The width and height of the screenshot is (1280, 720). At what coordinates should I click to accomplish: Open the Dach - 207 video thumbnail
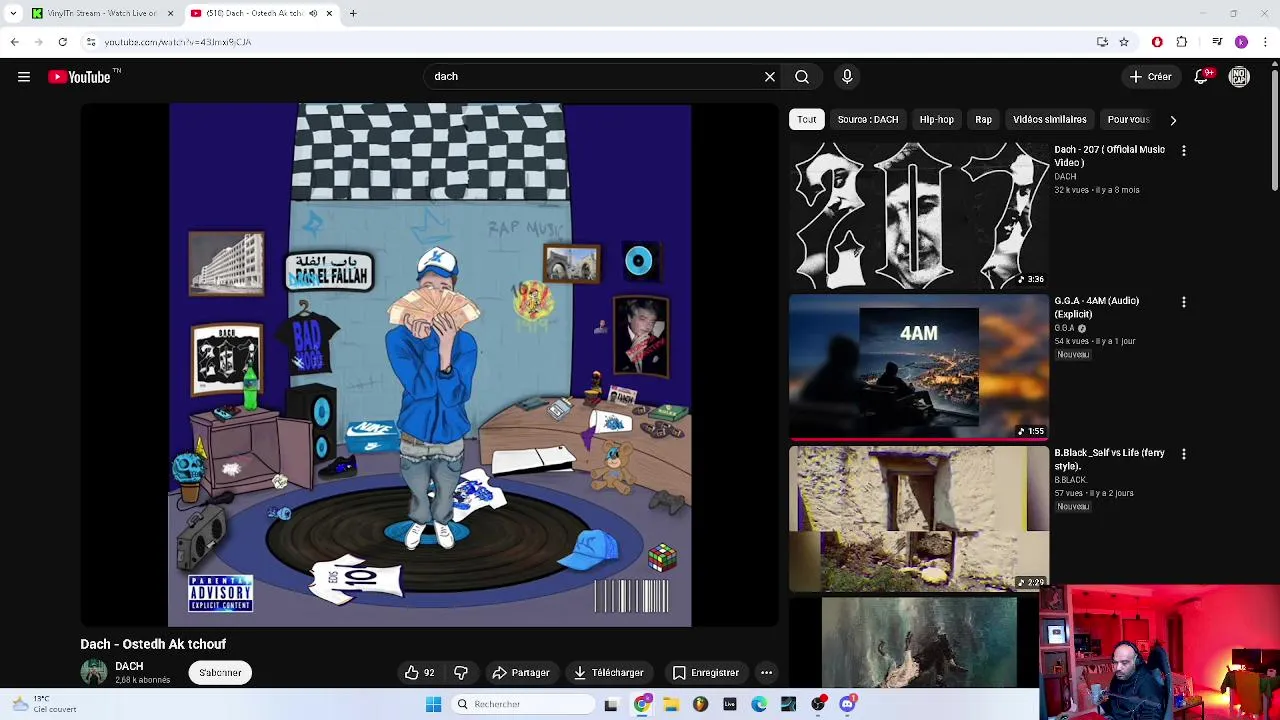pos(919,215)
